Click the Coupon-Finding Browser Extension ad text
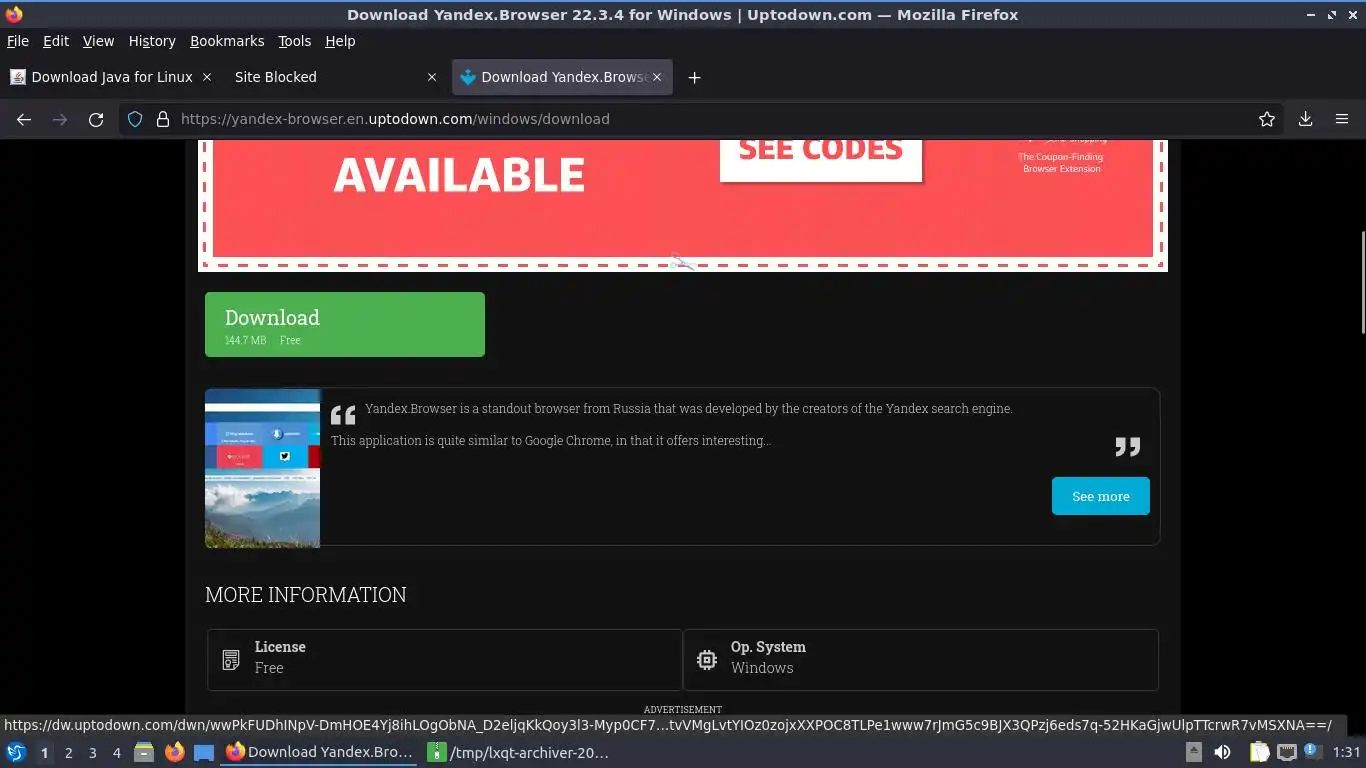 tap(1061, 163)
